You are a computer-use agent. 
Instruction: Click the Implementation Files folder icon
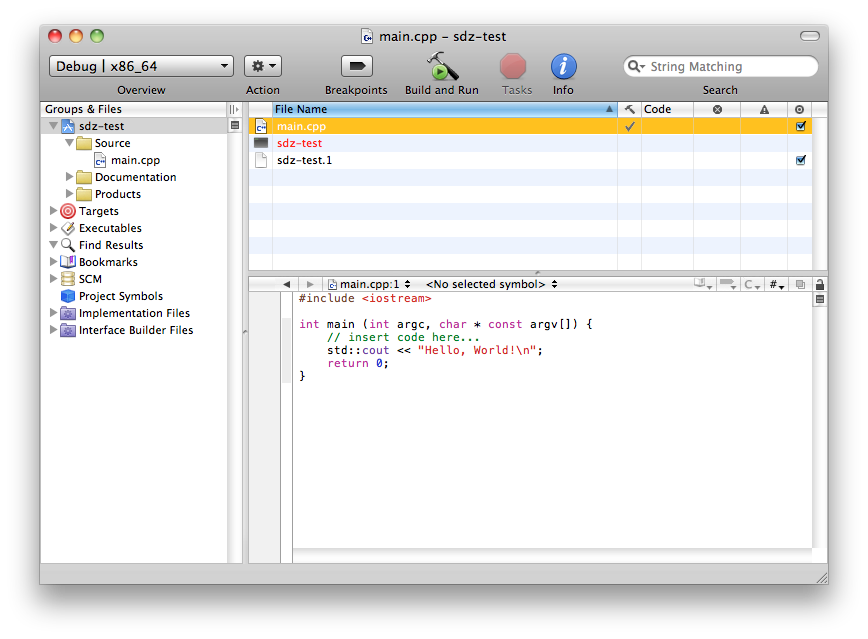tap(68, 313)
